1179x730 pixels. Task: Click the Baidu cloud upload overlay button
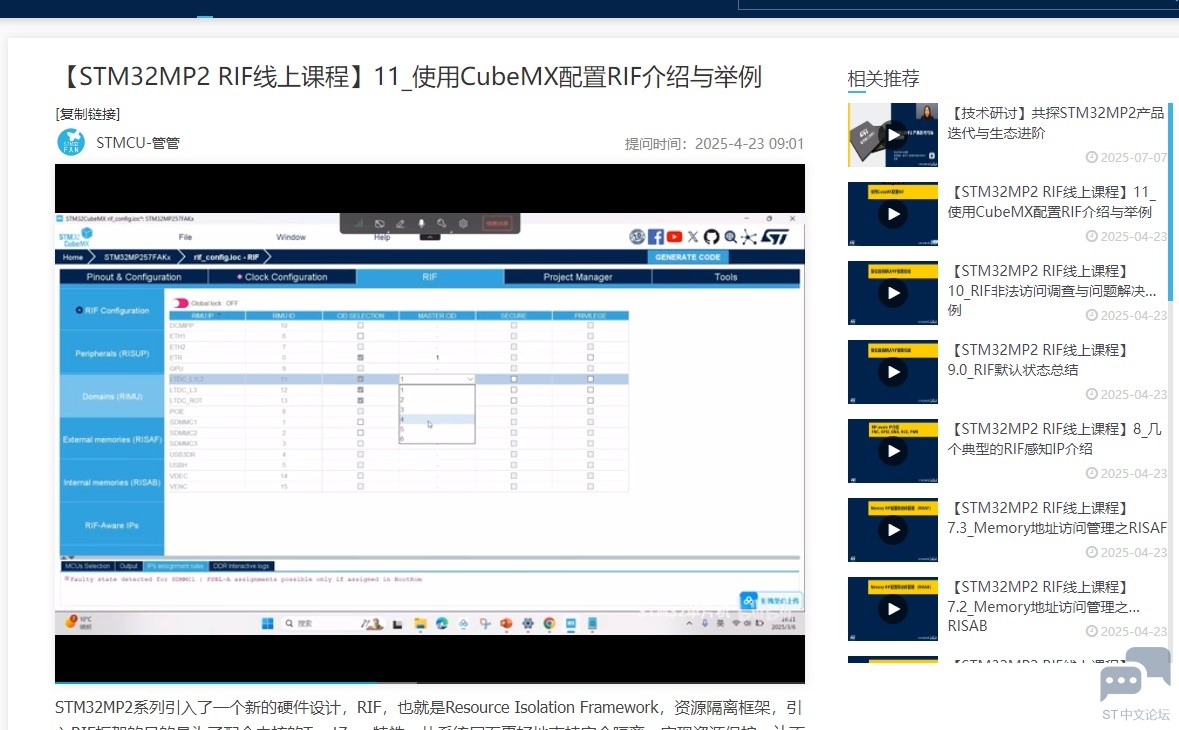coord(771,601)
